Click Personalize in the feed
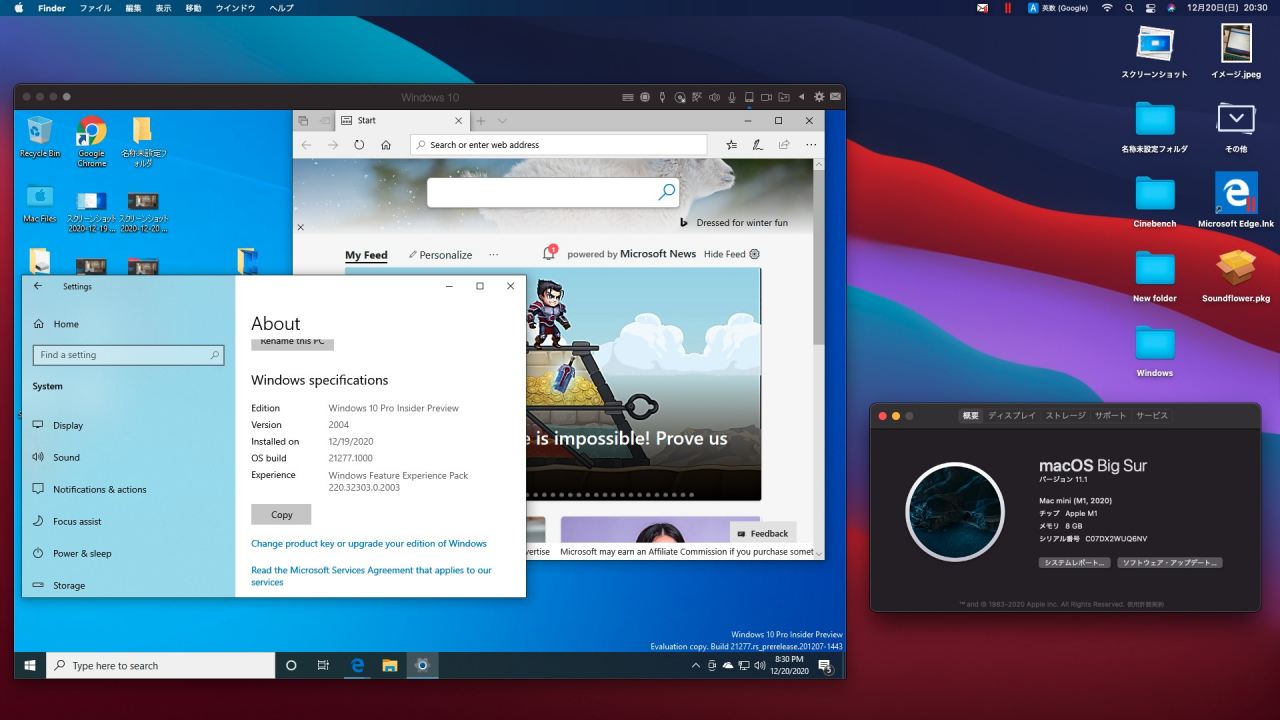1280x720 pixels. pyautogui.click(x=440, y=255)
